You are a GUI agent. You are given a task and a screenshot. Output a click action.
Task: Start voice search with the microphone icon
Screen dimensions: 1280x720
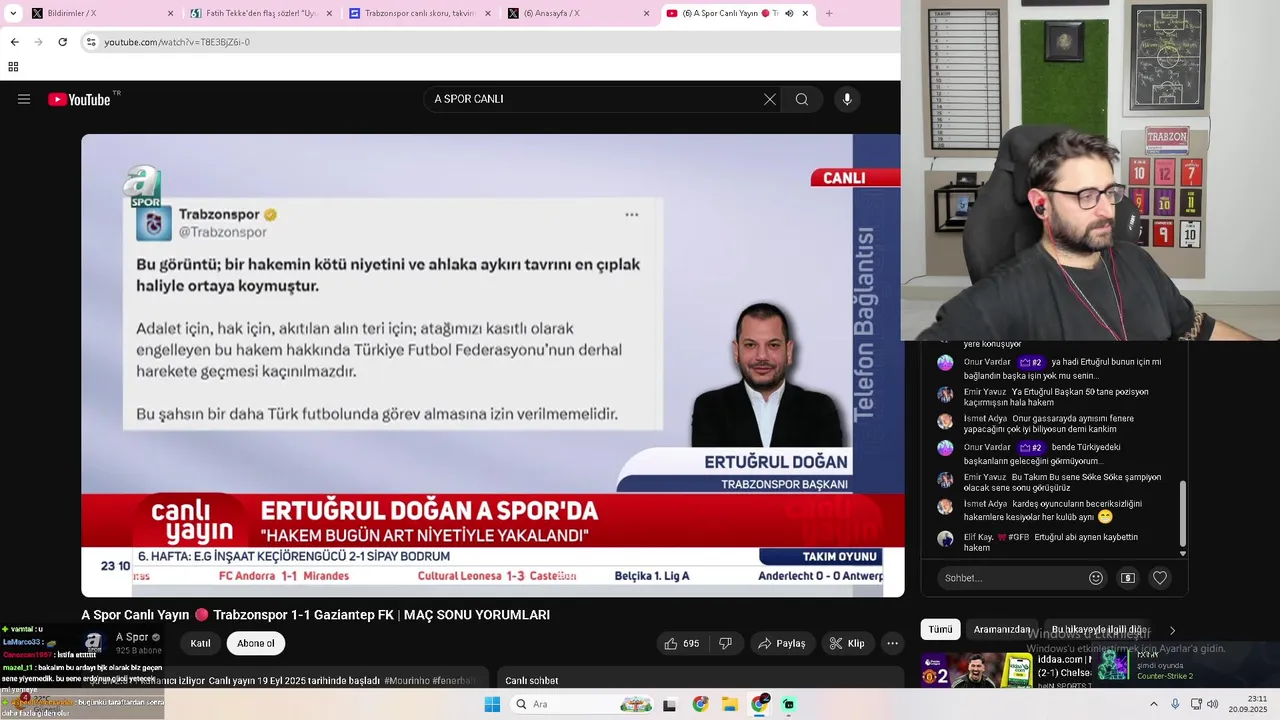coord(847,99)
